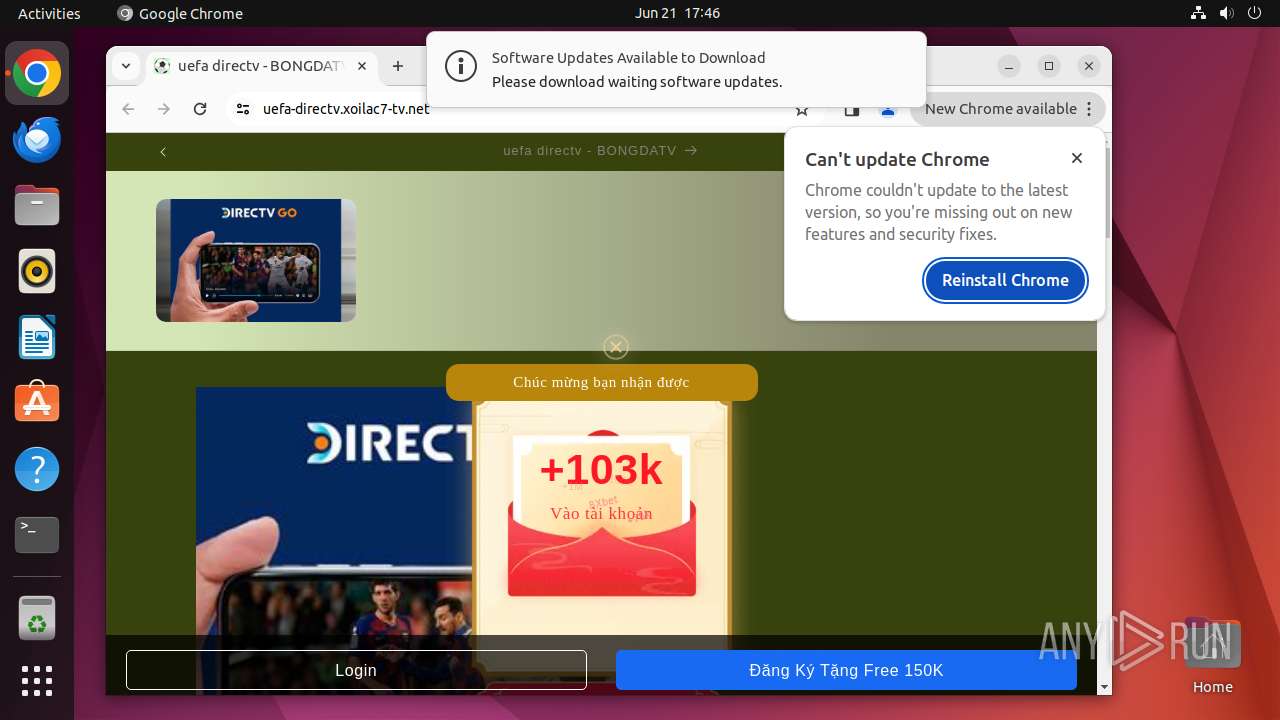Click the page scrollbar down arrow
Viewport: 1280px width, 720px height.
pos(1104,687)
